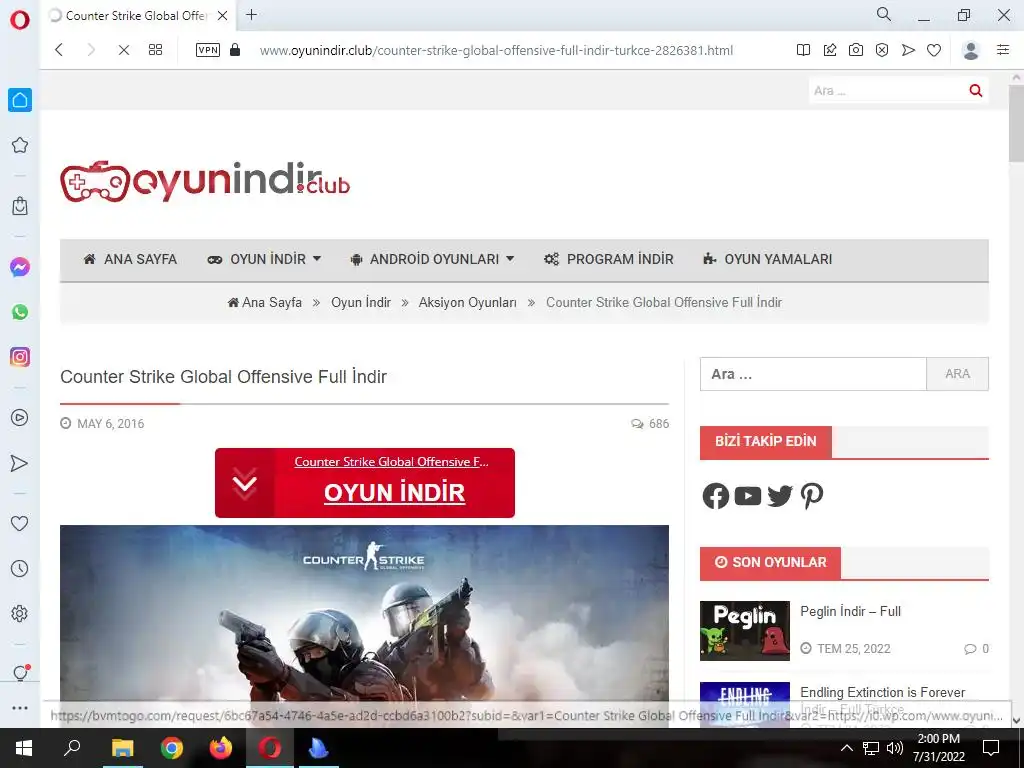Open Easy Setup sliders icon
This screenshot has height=768, width=1024.
click(1003, 50)
